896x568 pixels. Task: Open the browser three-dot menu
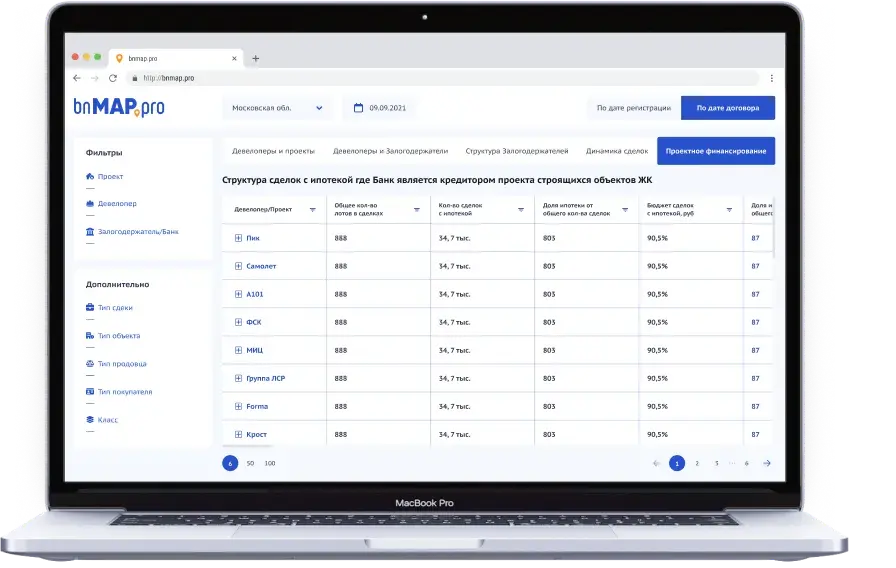tap(771, 78)
